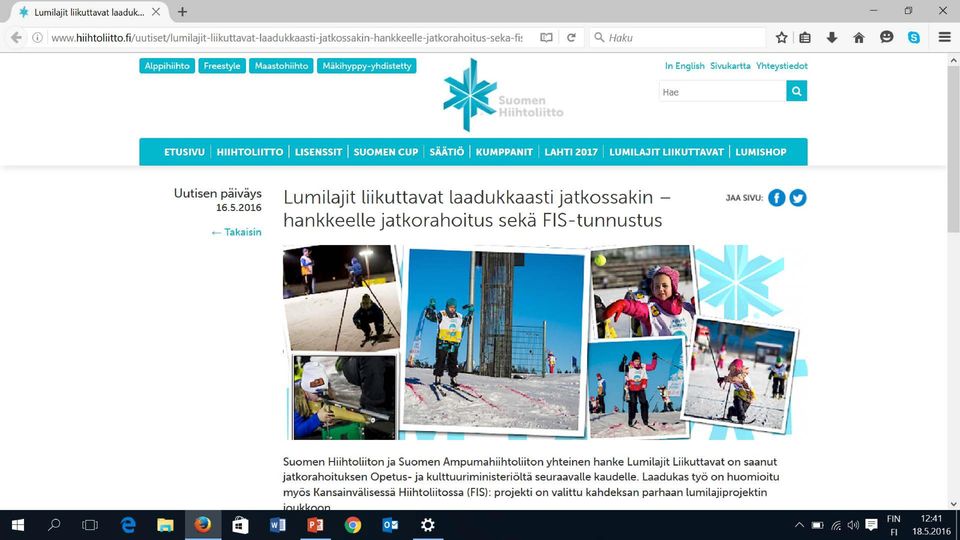Open the volume control in system tray
This screenshot has width=960, height=540.
[x=853, y=525]
